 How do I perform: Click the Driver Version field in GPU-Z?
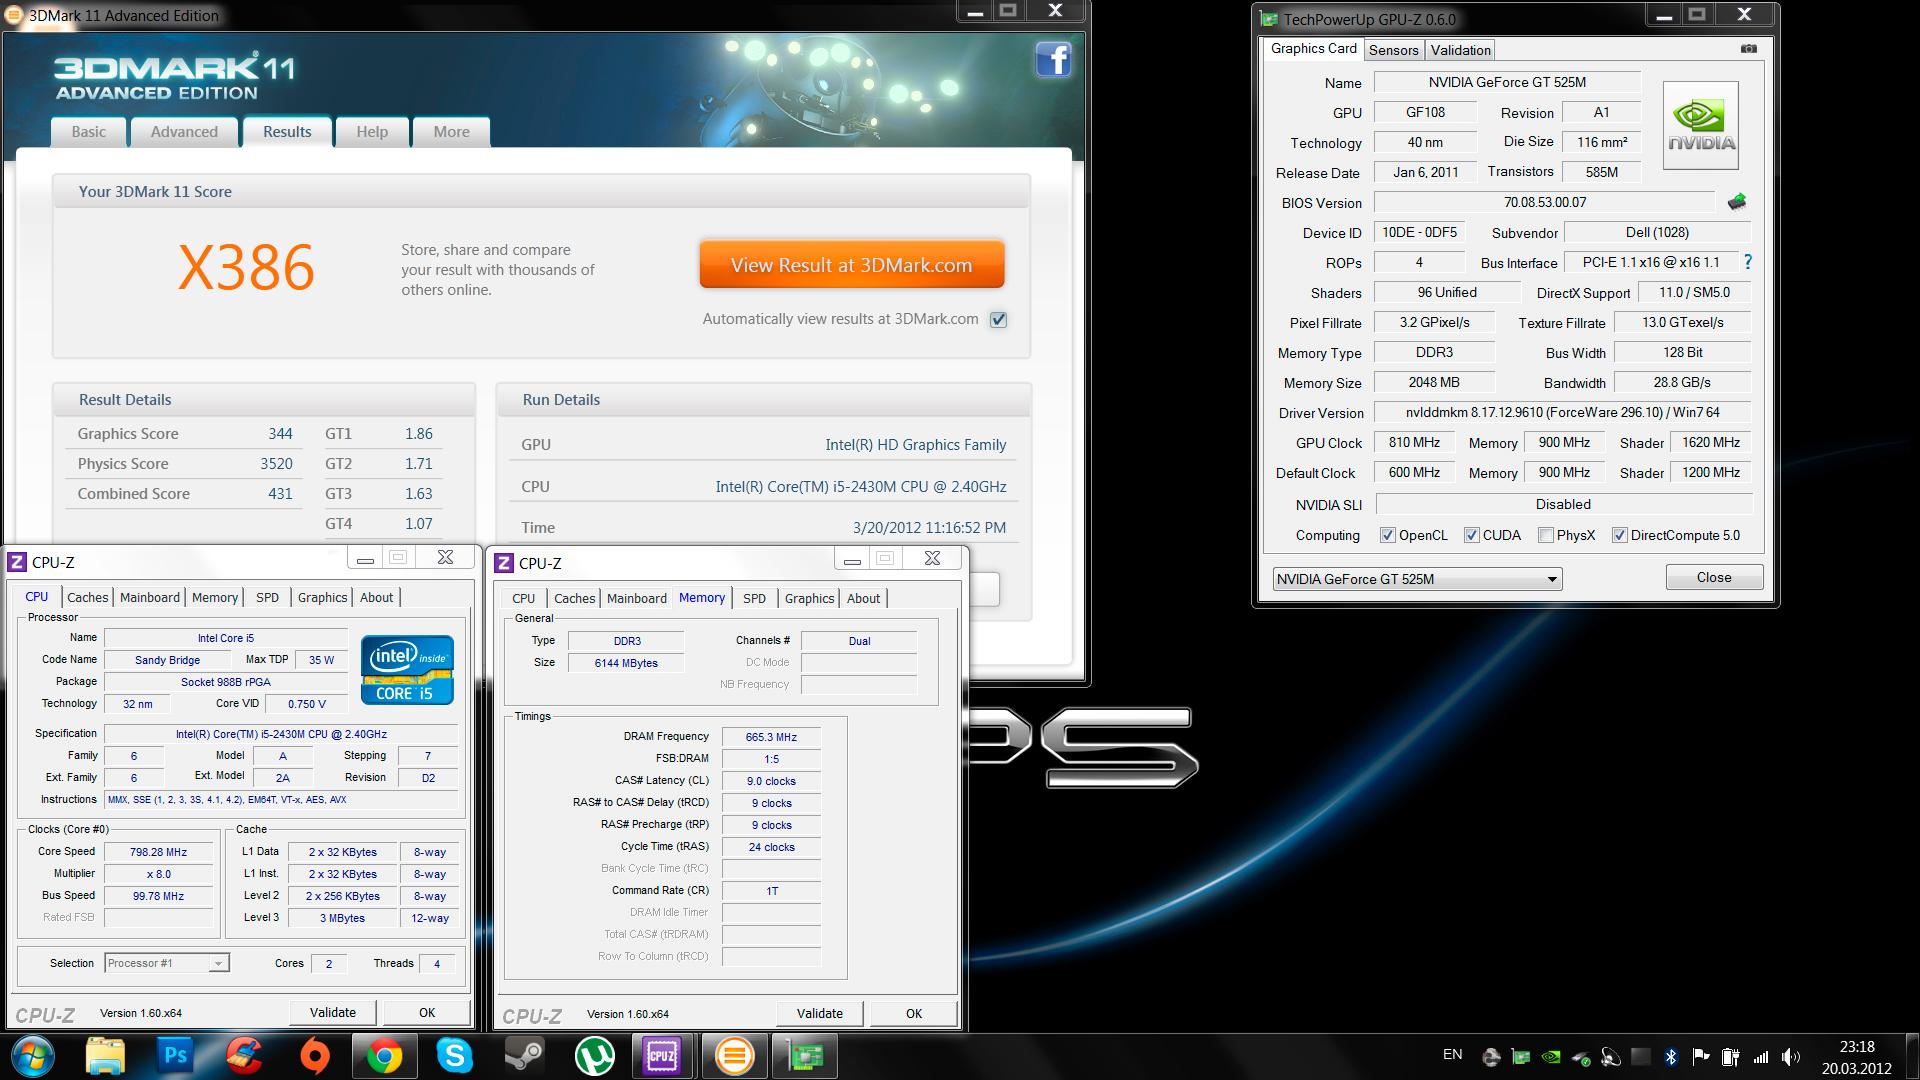pyautogui.click(x=1563, y=412)
